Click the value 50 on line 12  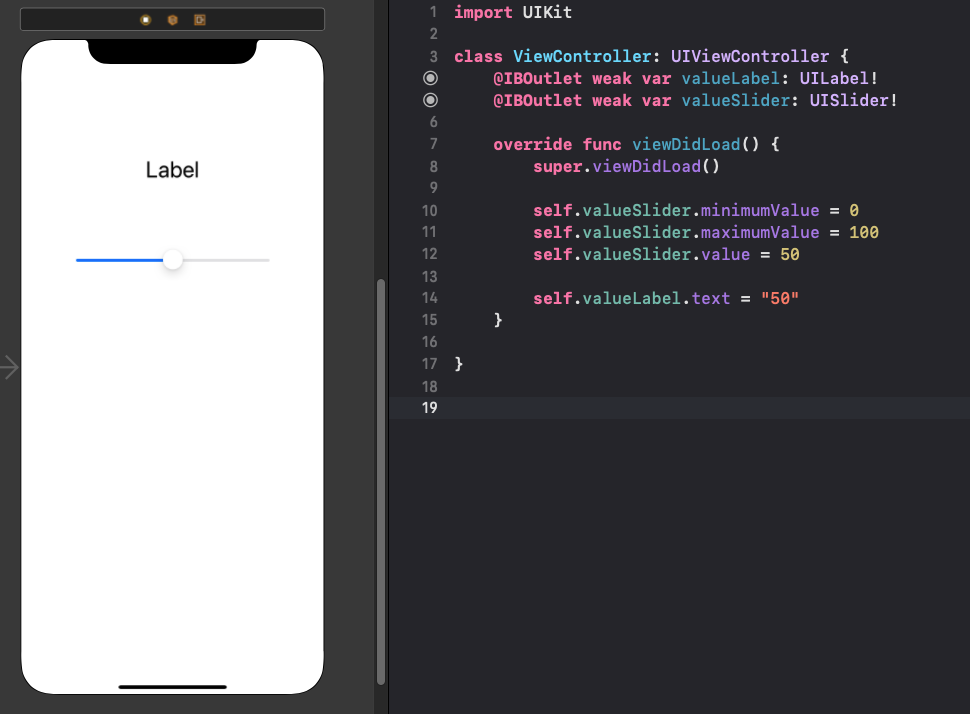pyautogui.click(x=789, y=255)
